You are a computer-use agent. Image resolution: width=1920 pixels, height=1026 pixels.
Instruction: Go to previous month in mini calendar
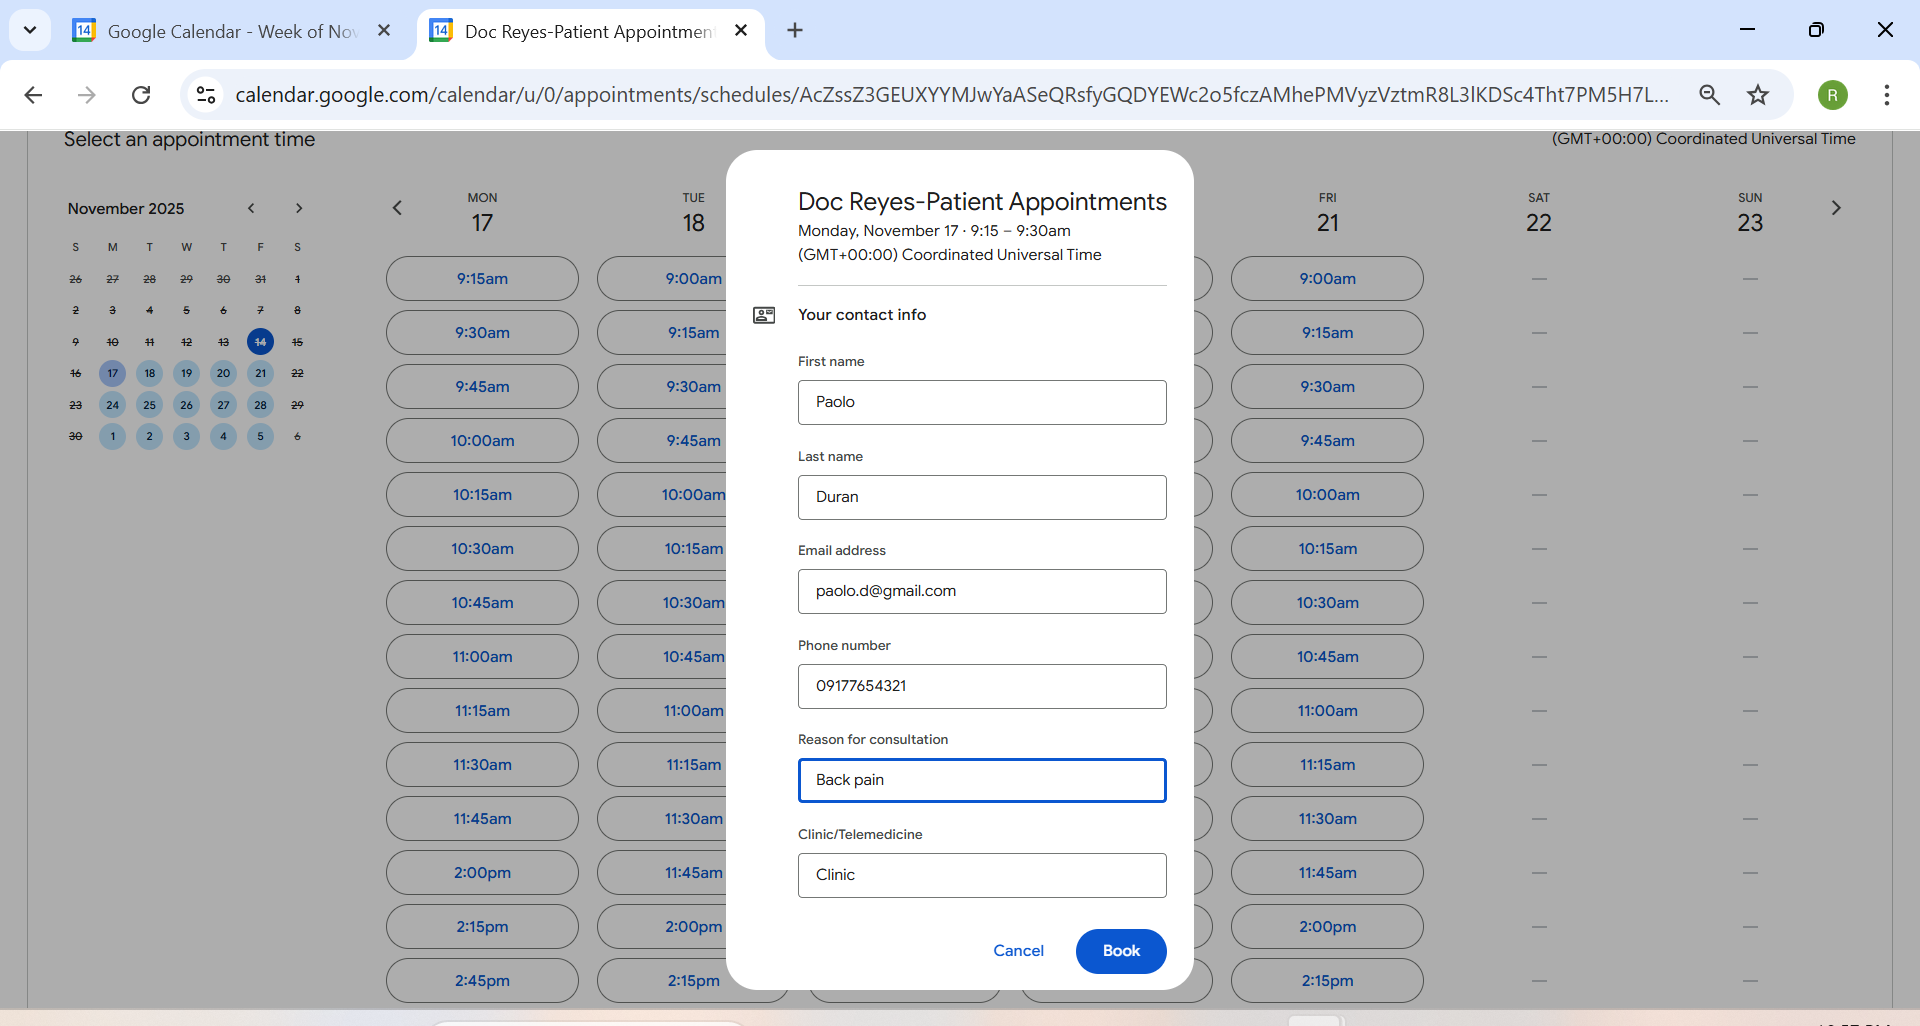point(251,208)
